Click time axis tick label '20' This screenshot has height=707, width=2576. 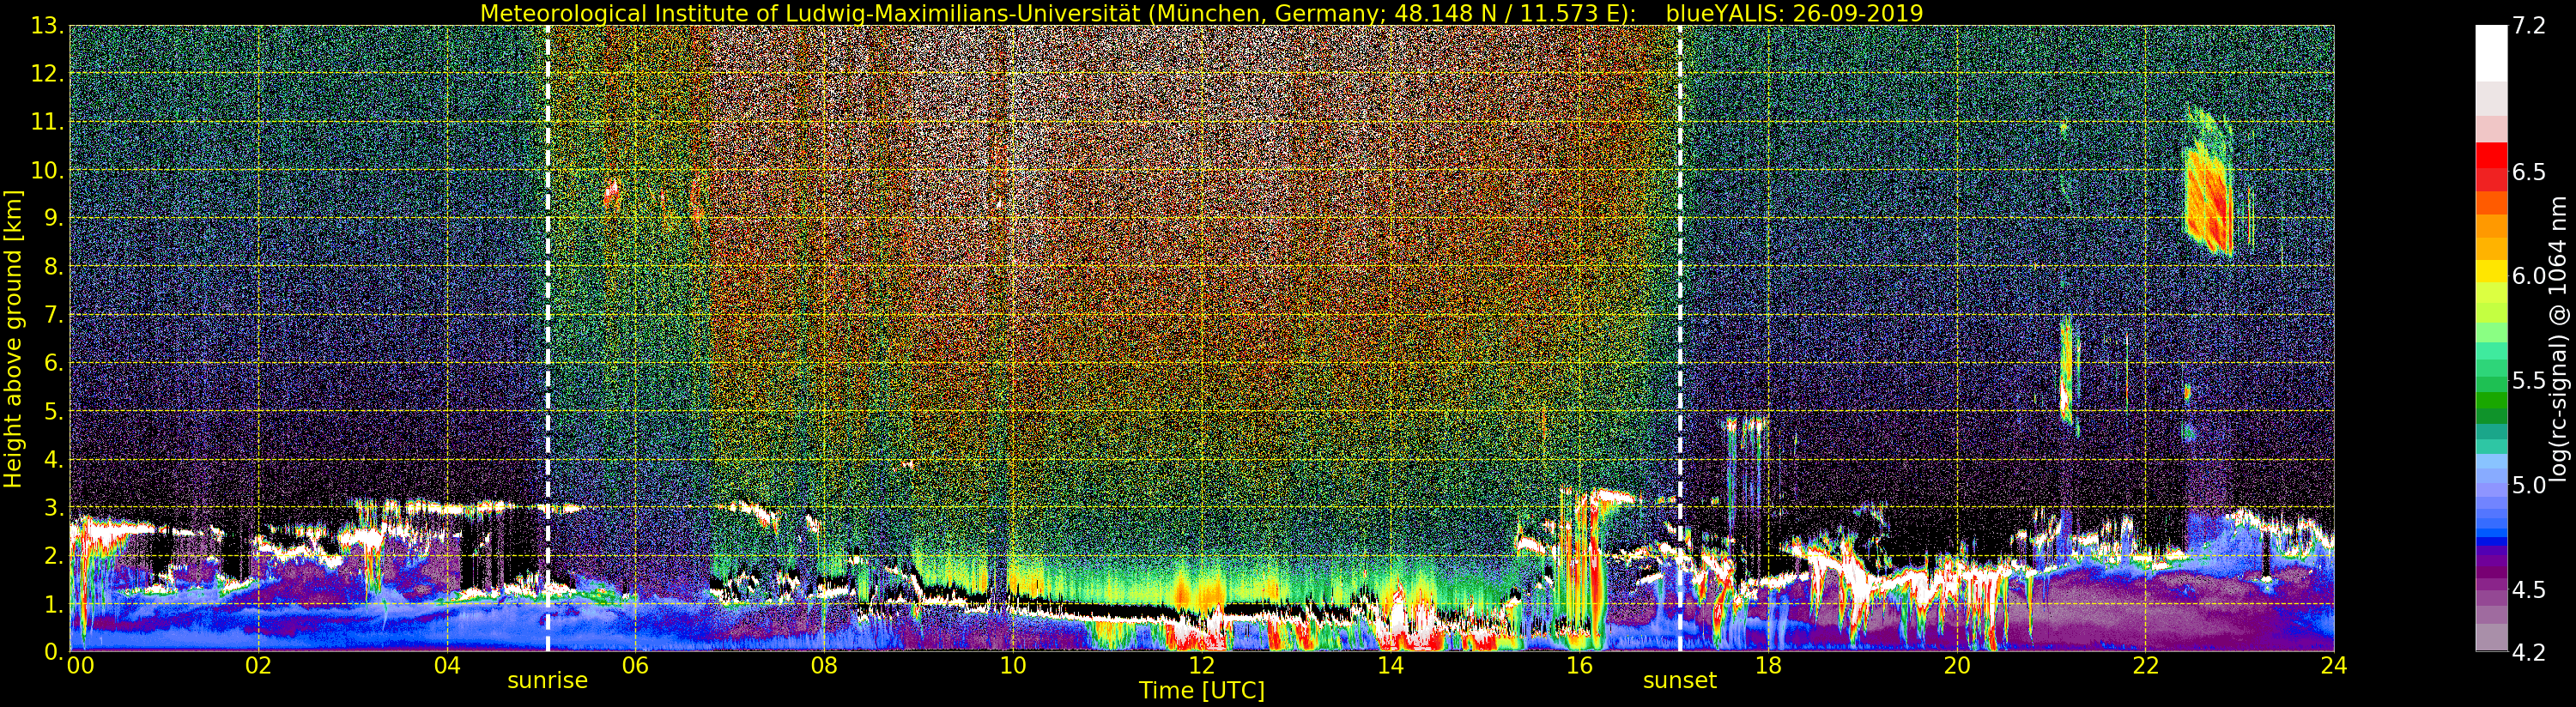click(1957, 665)
